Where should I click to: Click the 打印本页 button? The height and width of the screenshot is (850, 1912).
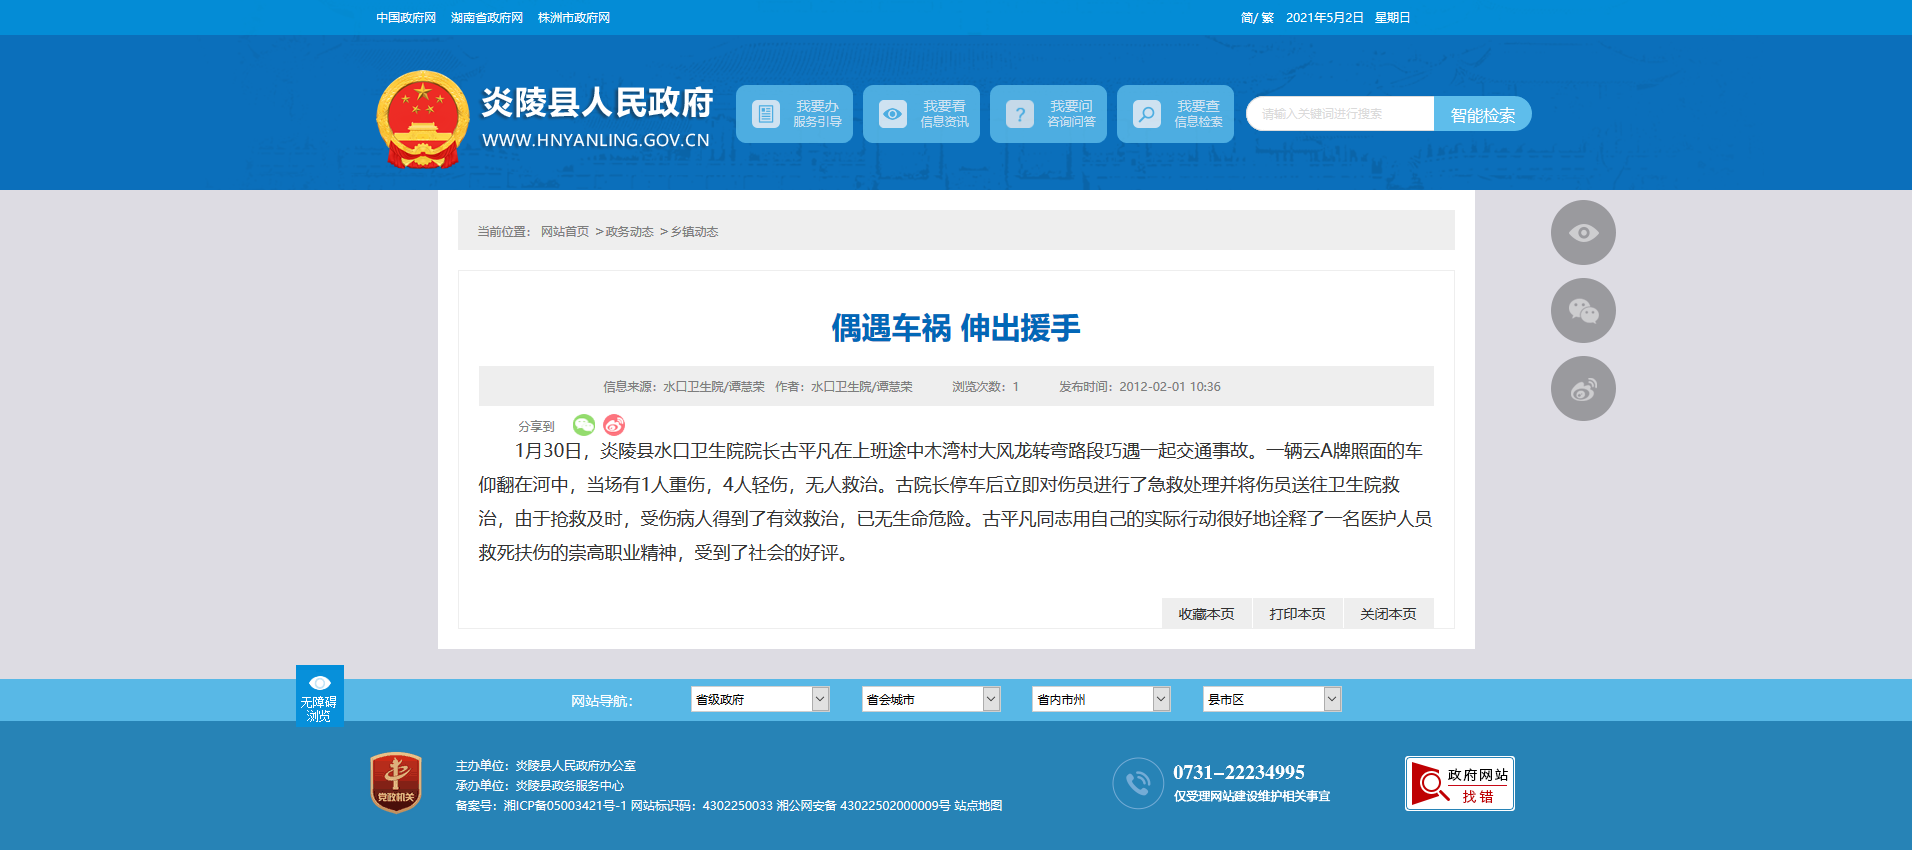click(1297, 614)
